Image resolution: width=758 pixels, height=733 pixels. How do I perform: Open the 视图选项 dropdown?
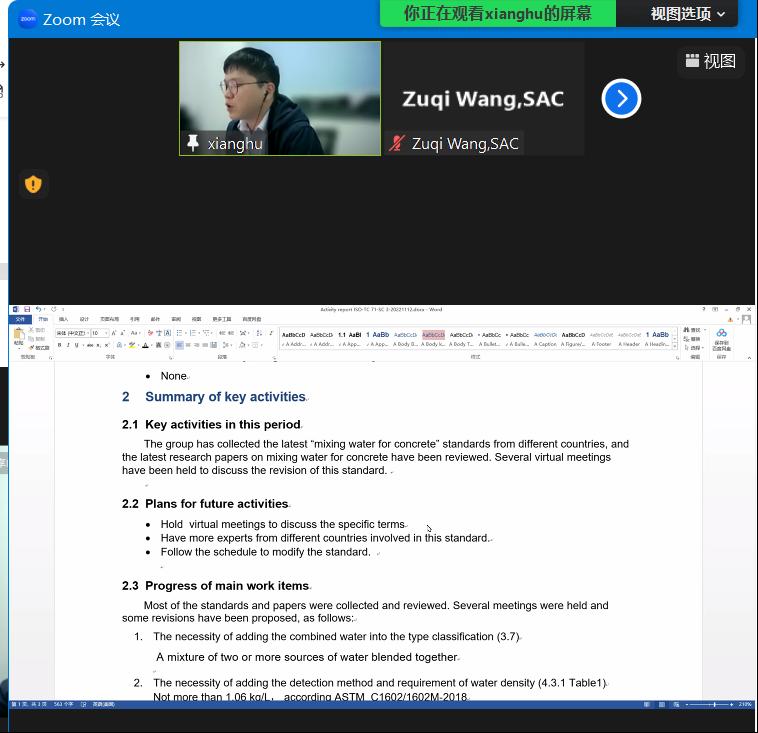click(x=688, y=14)
